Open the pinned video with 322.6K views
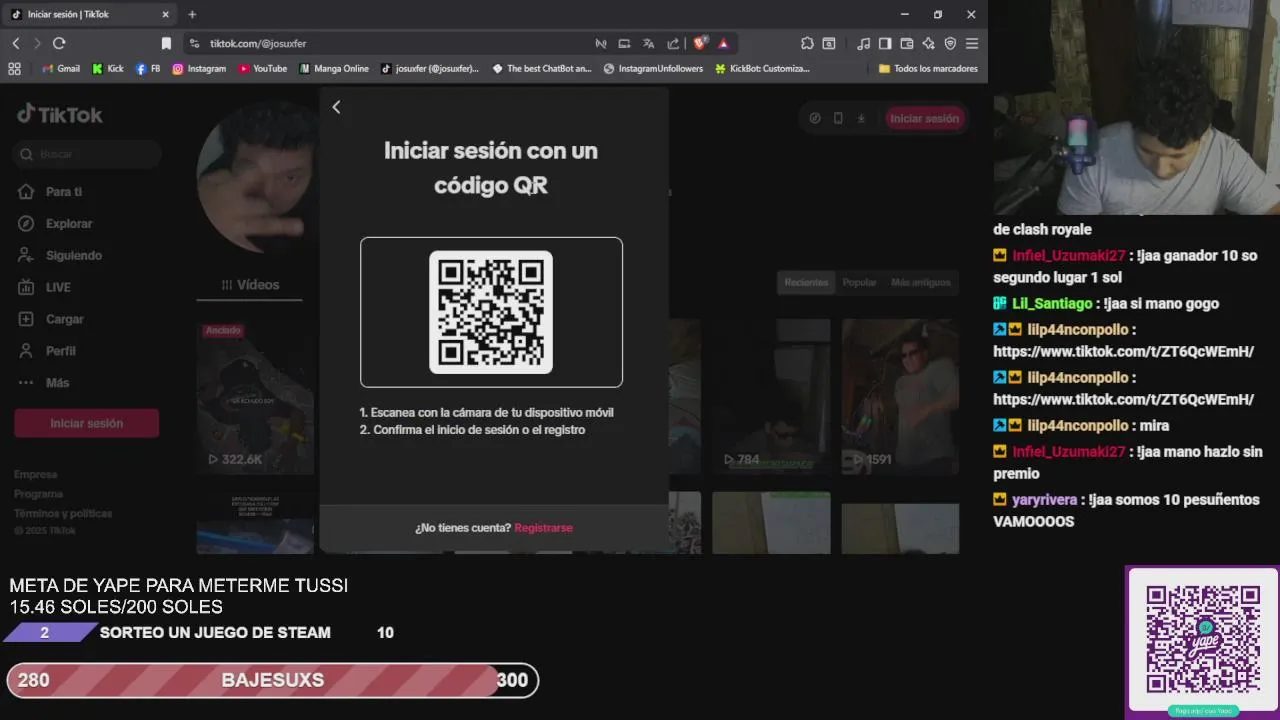Viewport: 1280px width, 720px height. pyautogui.click(x=255, y=396)
